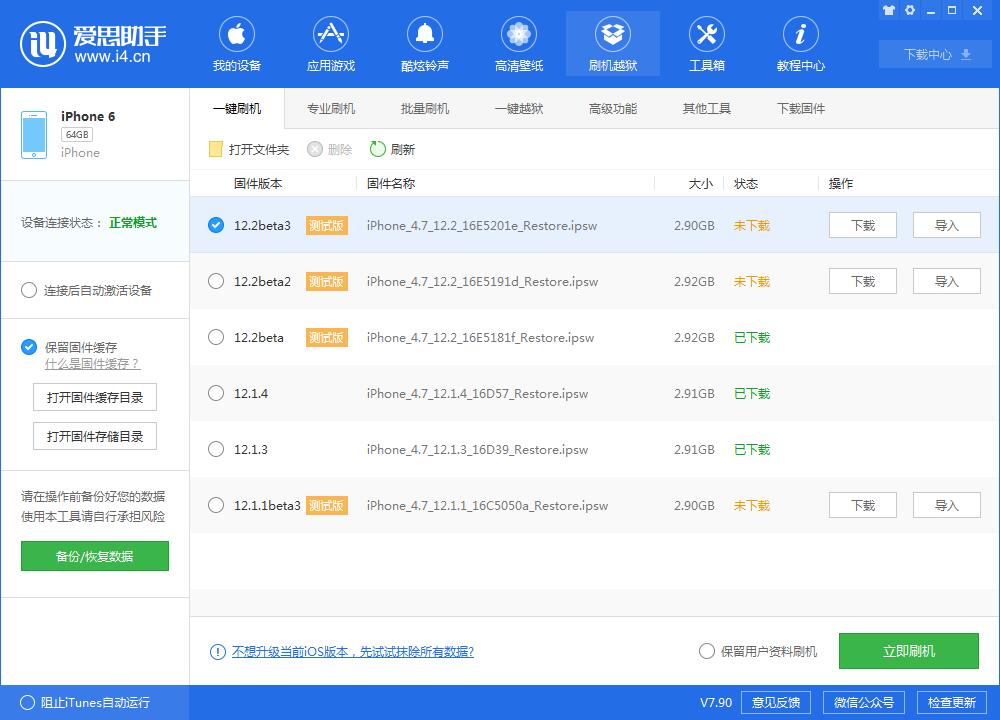Switch to the 一键越狱 tab

coord(519,108)
